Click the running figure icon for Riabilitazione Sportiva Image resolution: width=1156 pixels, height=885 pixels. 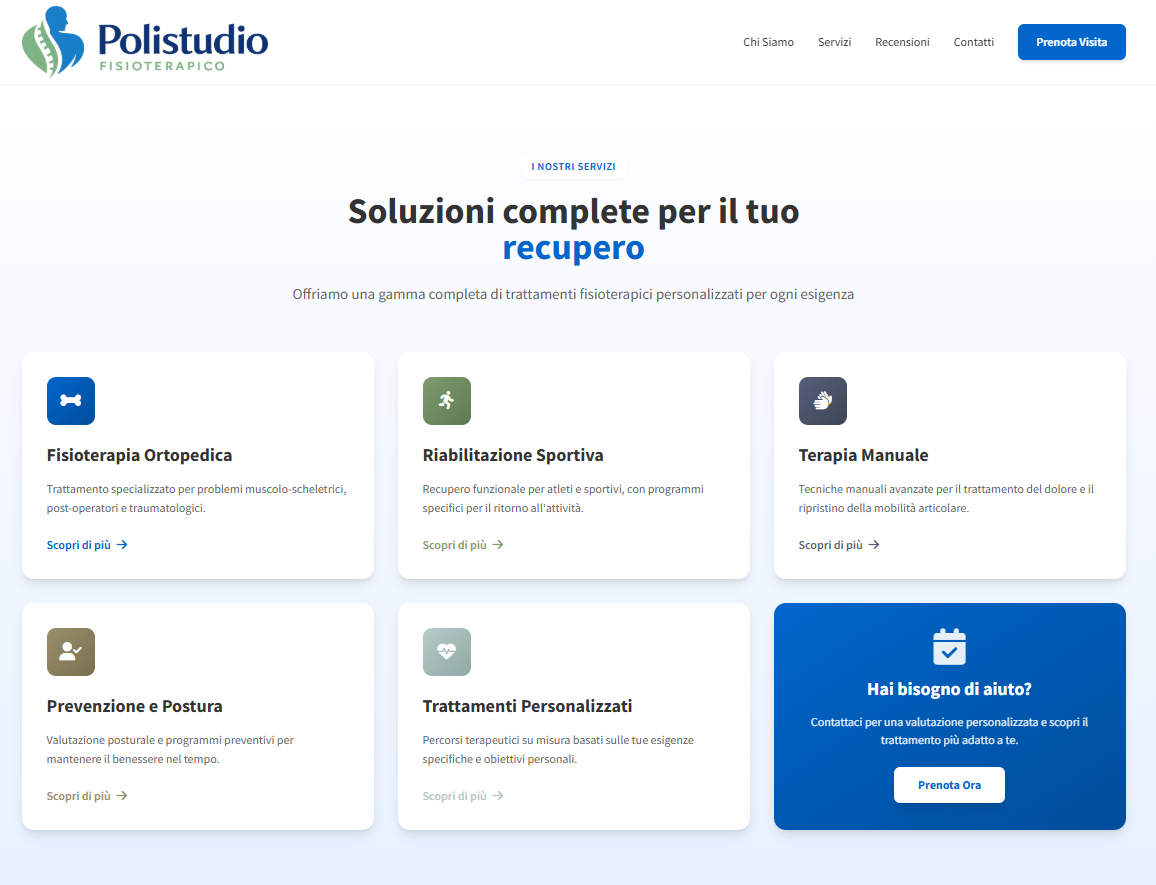click(x=447, y=401)
